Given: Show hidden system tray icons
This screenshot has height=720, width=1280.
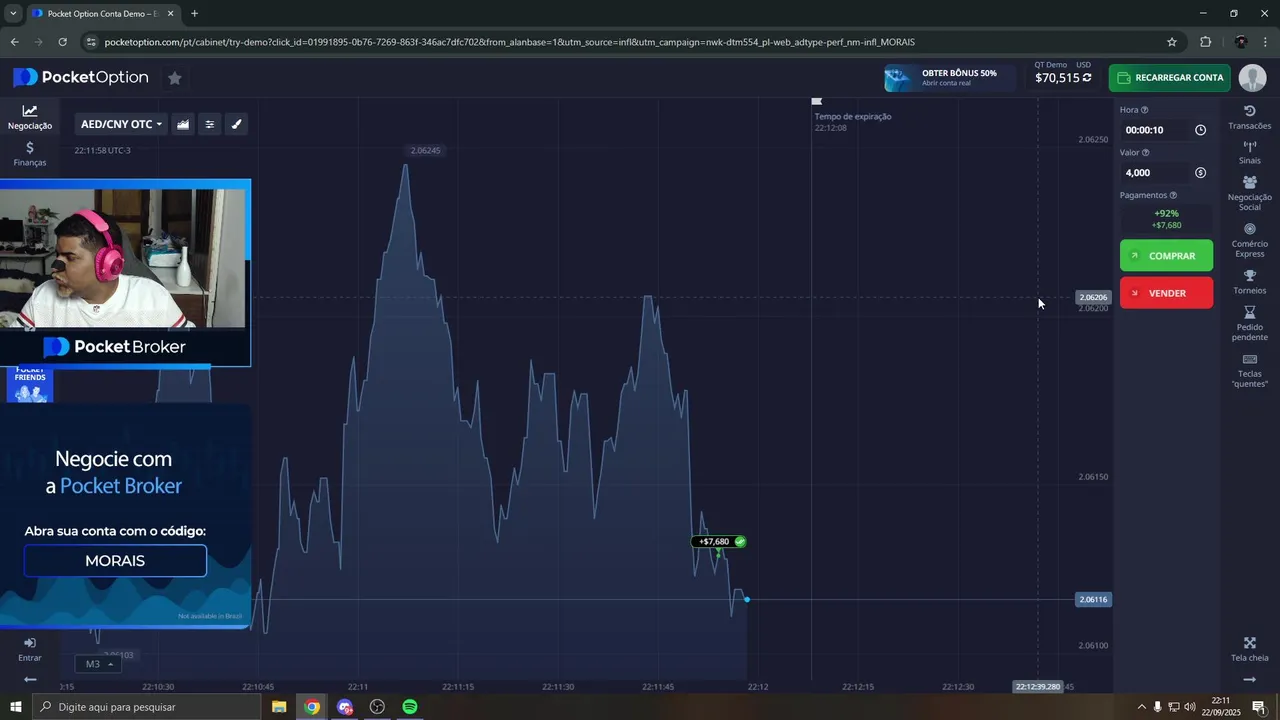Looking at the screenshot, I should click(x=1141, y=707).
